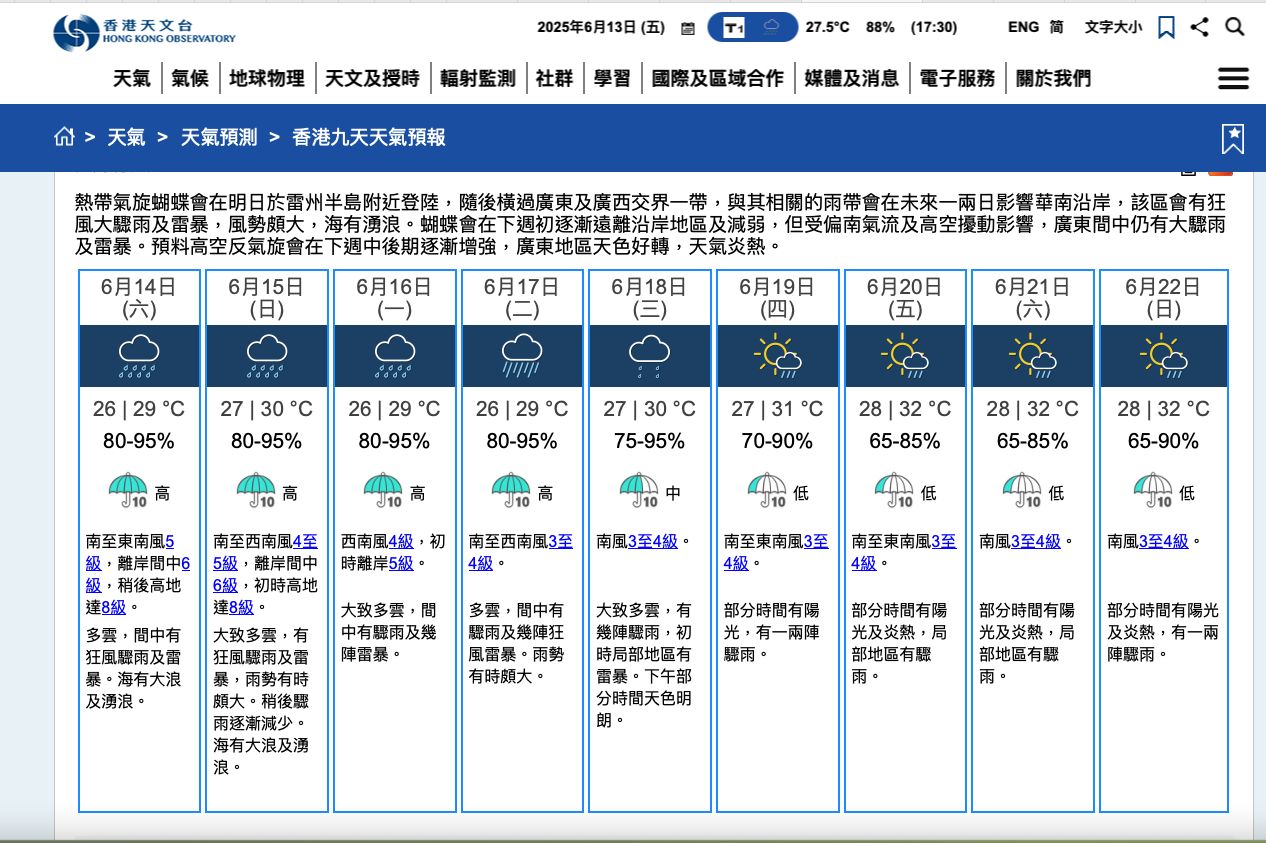Open the hamburger menu
Image resolution: width=1266 pixels, height=843 pixels.
click(1233, 79)
